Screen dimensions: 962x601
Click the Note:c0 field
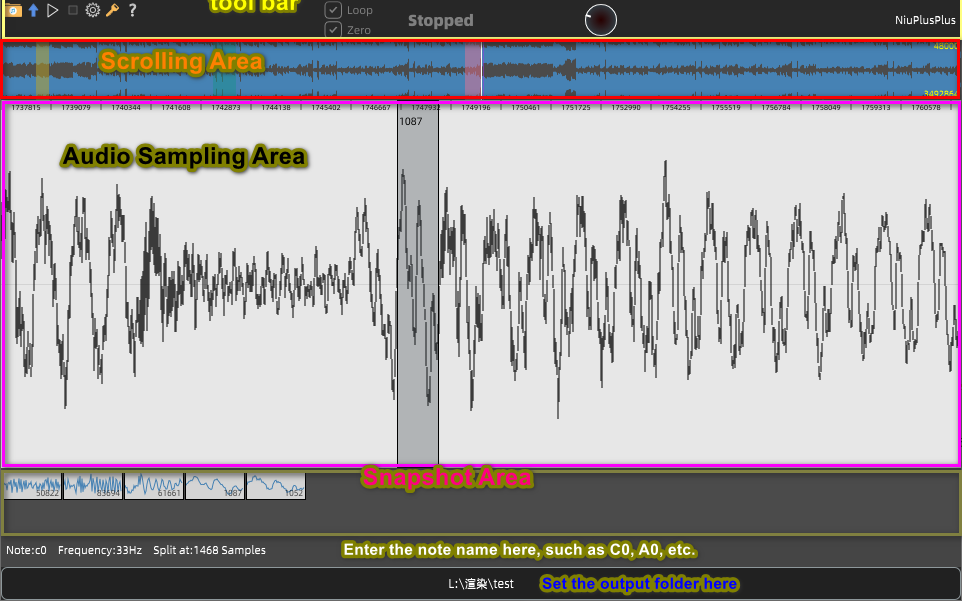26,550
